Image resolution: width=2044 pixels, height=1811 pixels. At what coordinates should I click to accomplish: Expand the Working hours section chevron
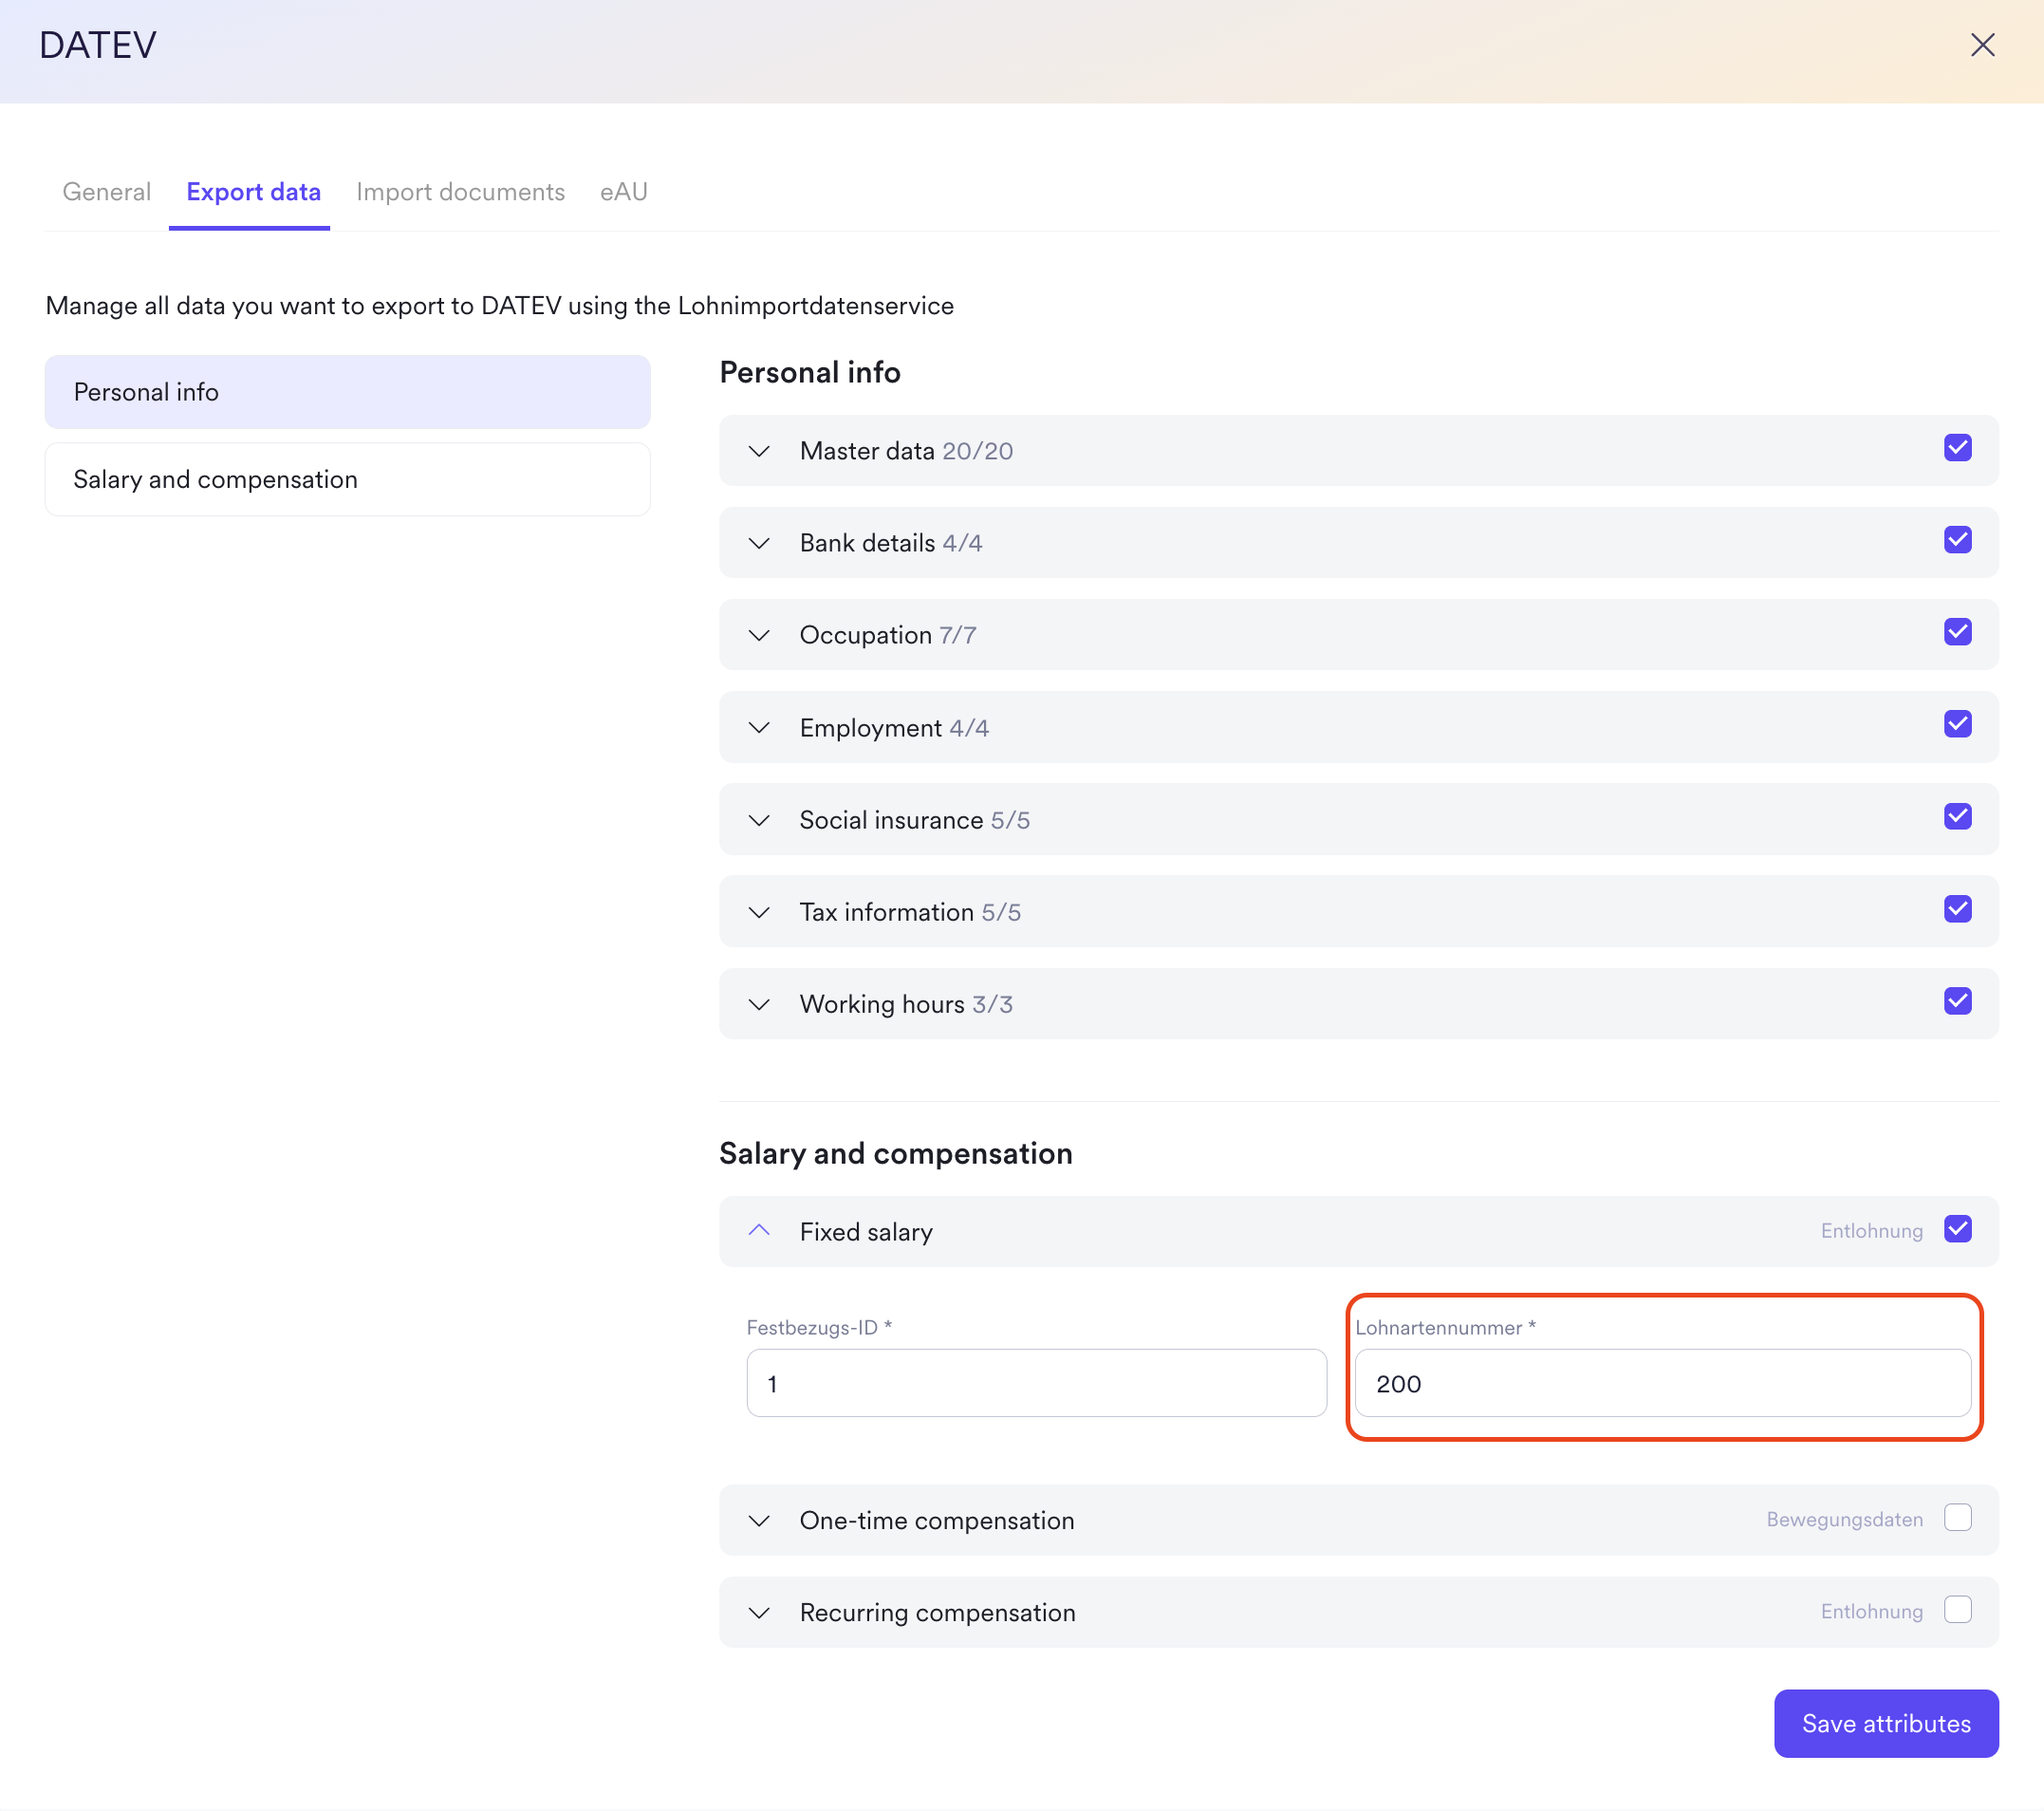pos(759,1004)
